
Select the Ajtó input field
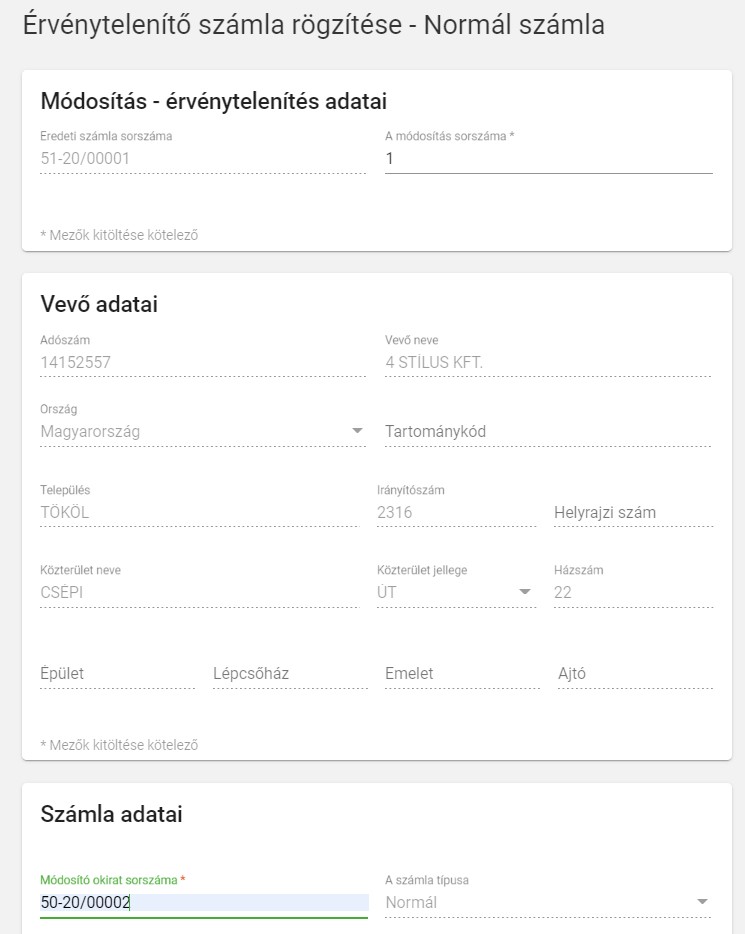click(634, 674)
